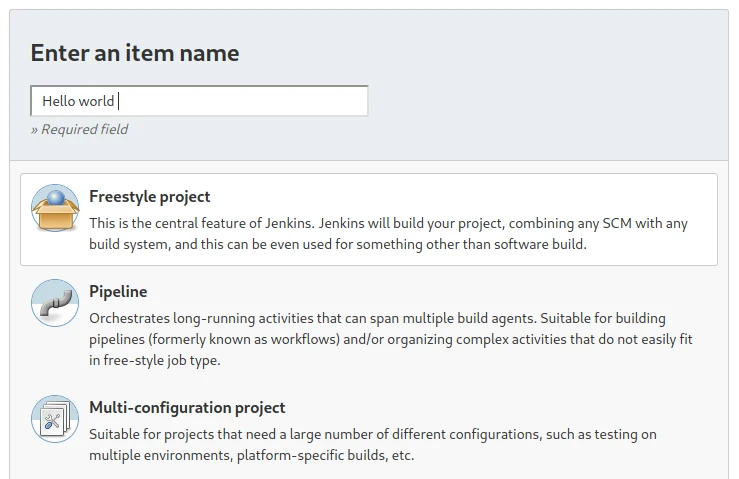The width and height of the screenshot is (739, 479).
Task: Click the "Freestyle project" title
Action: coord(149,197)
